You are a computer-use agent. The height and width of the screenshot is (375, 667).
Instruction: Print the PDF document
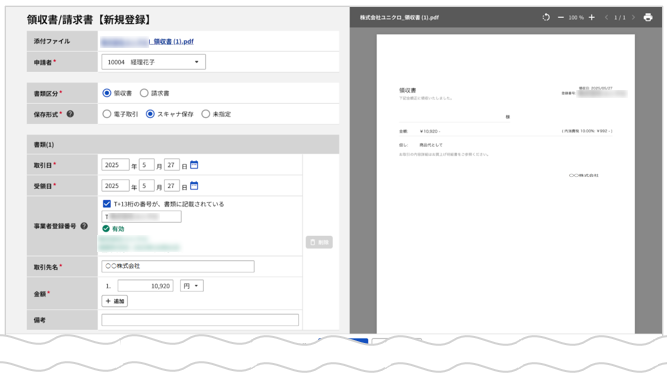(648, 17)
